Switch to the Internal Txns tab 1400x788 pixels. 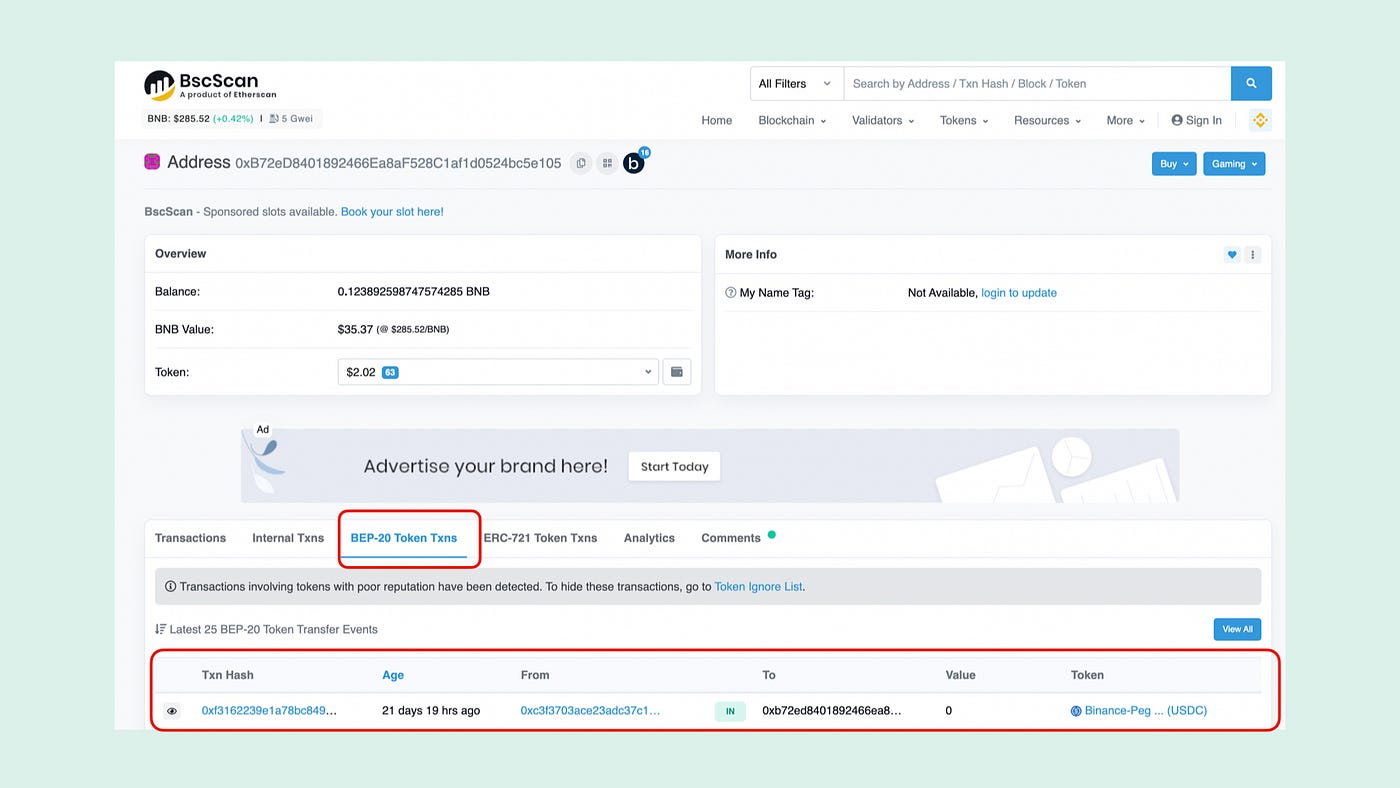click(288, 538)
